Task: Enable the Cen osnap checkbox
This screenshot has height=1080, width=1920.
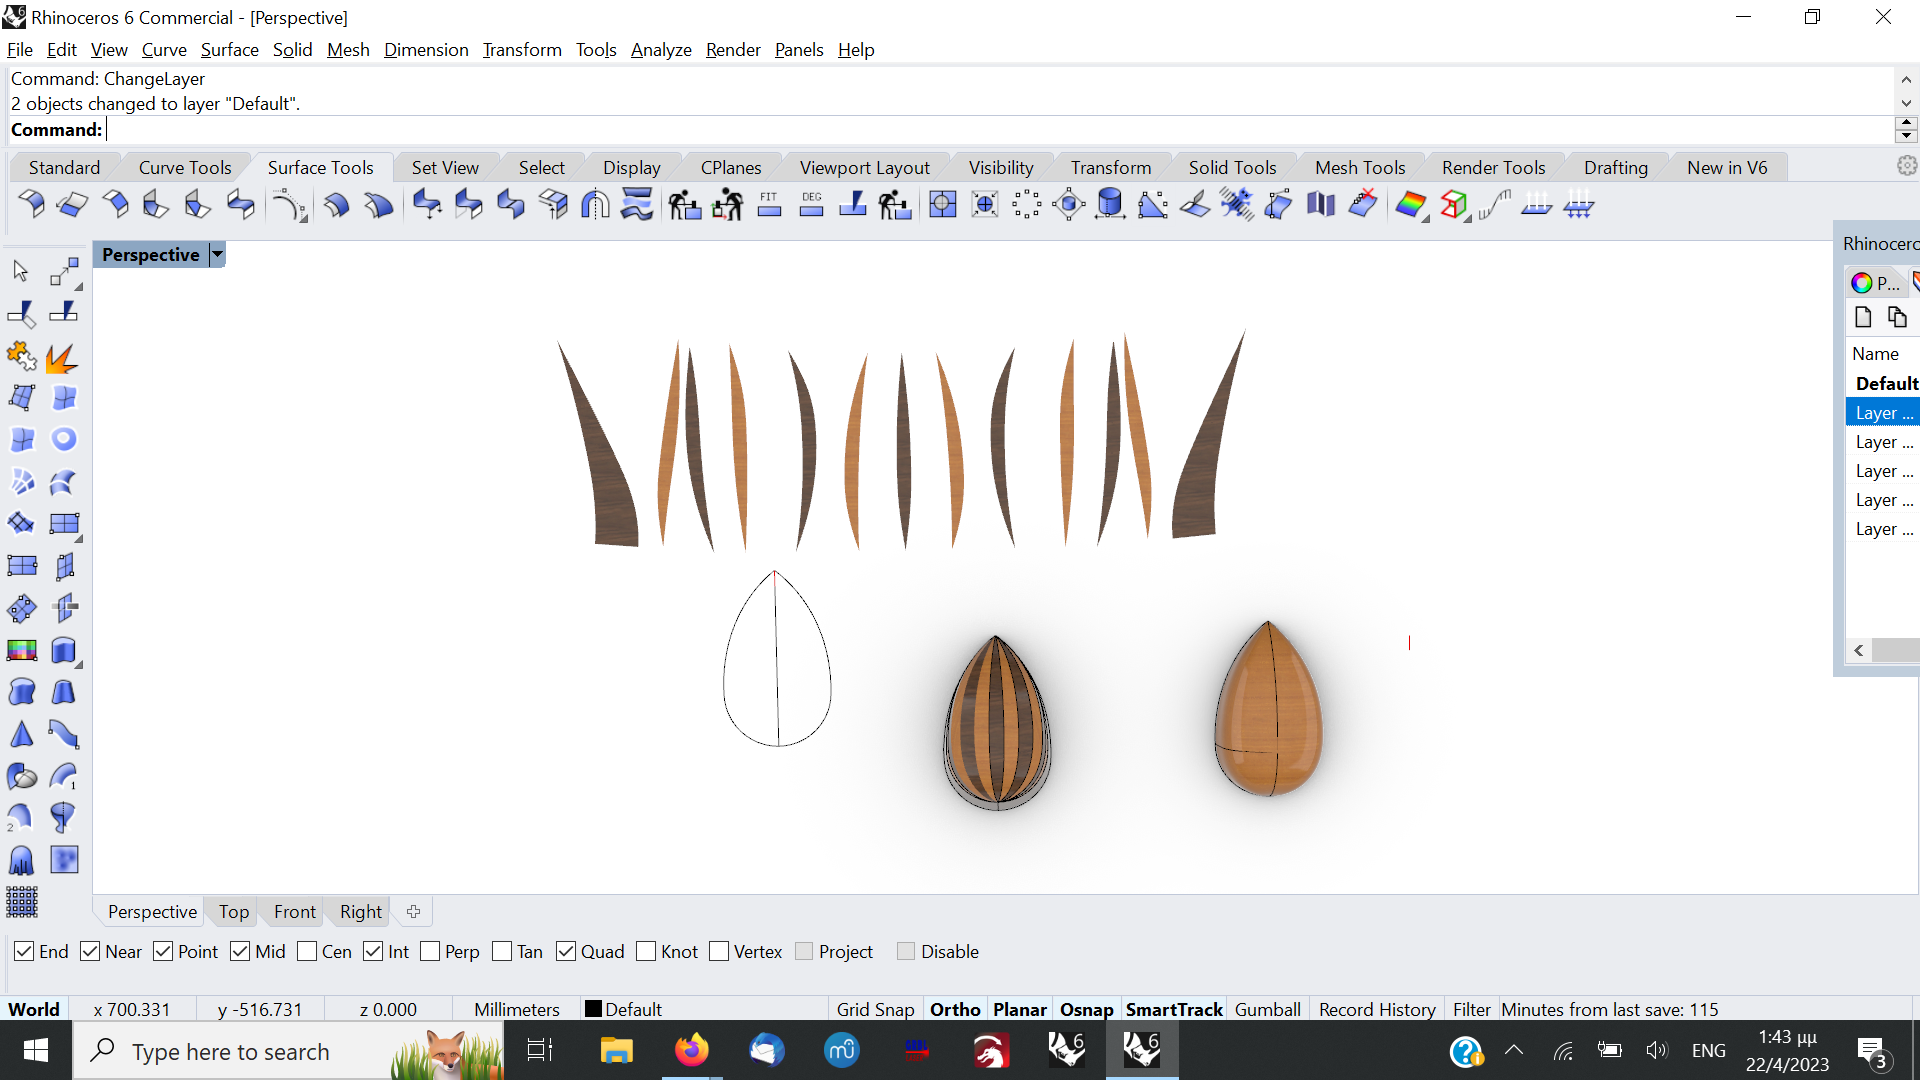Action: (x=307, y=951)
